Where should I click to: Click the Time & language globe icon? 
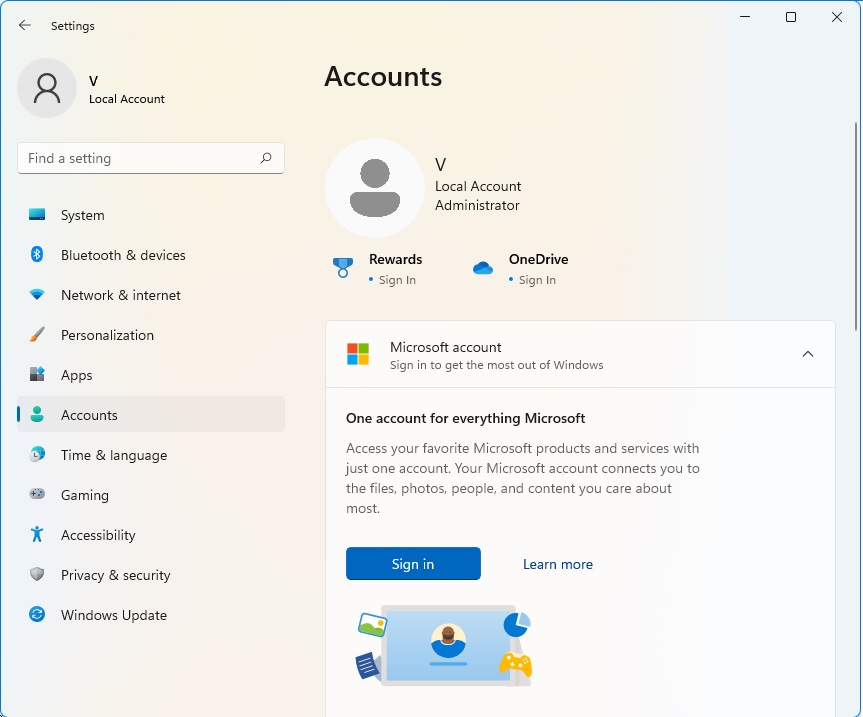pyautogui.click(x=37, y=455)
